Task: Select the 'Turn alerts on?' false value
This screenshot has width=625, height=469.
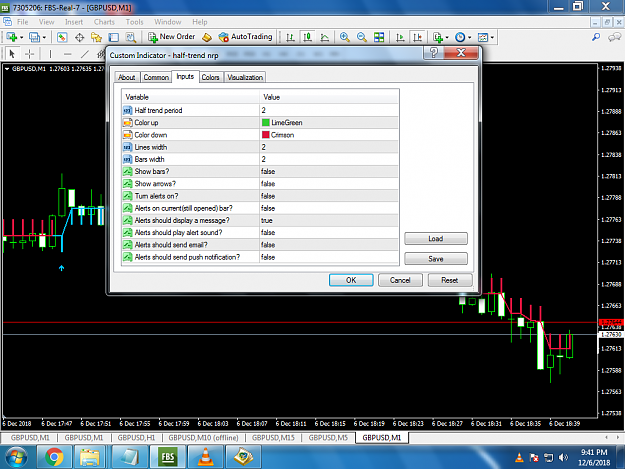Action: click(329, 196)
